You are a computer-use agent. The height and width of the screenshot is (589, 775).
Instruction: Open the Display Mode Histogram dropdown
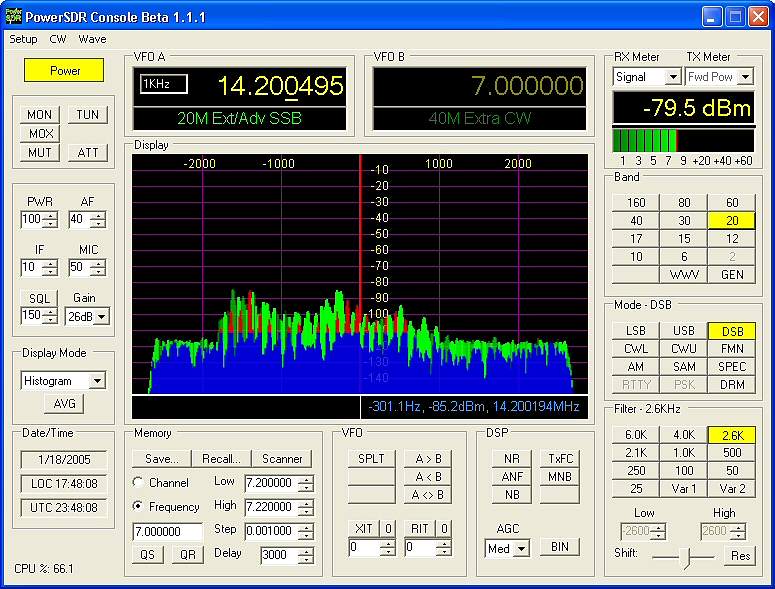(97, 381)
